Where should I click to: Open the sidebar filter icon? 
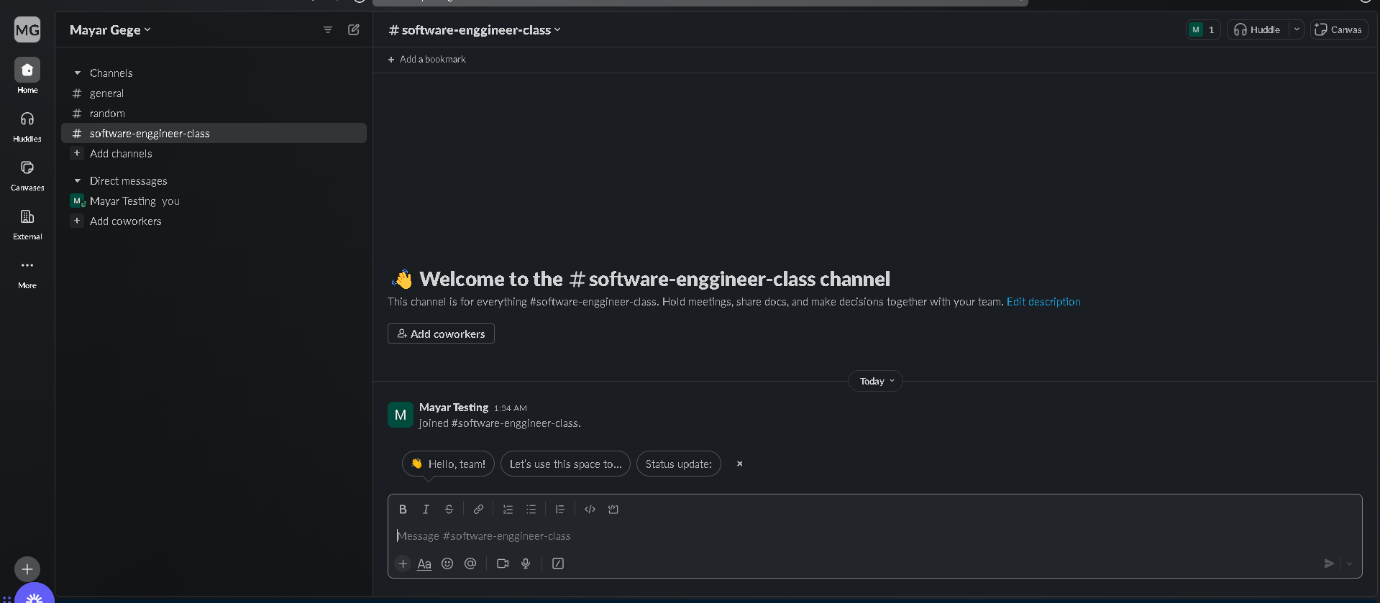pos(328,30)
